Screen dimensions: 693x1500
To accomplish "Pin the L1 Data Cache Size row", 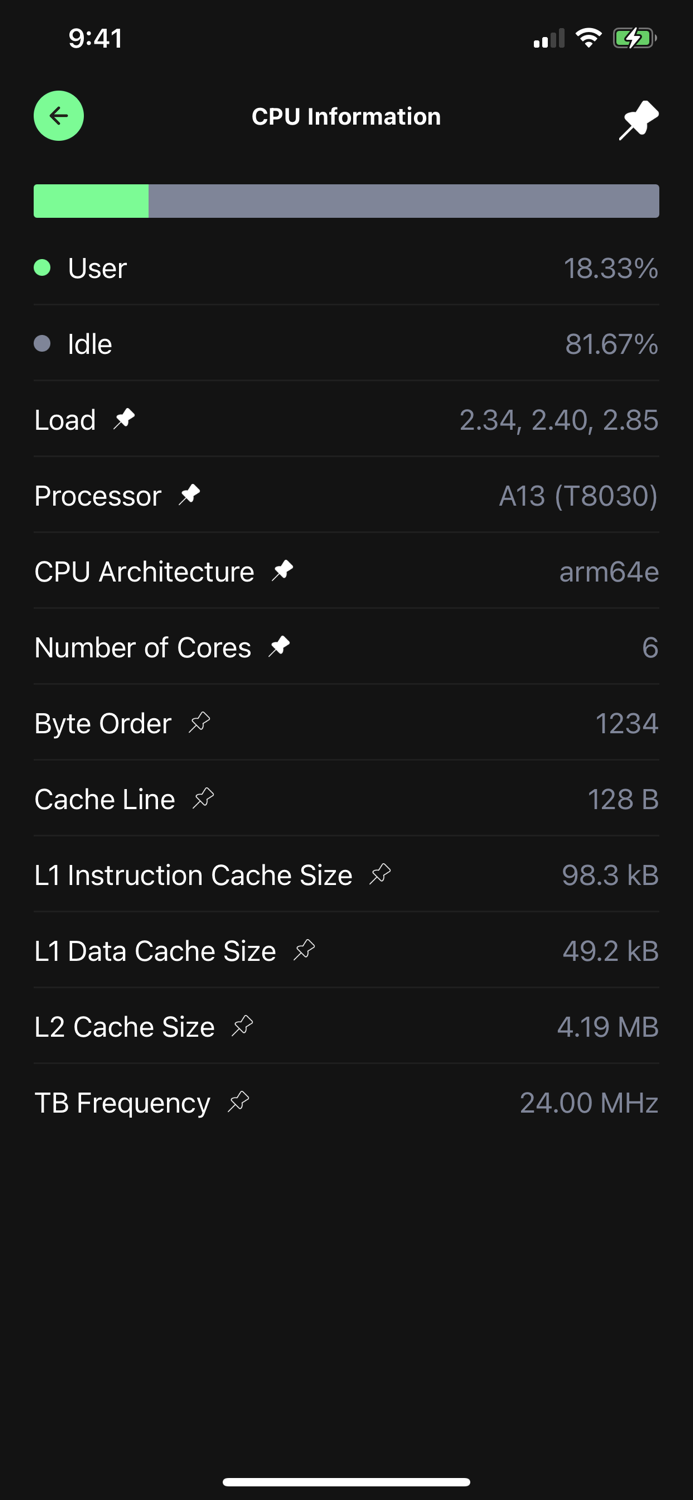I will [305, 950].
